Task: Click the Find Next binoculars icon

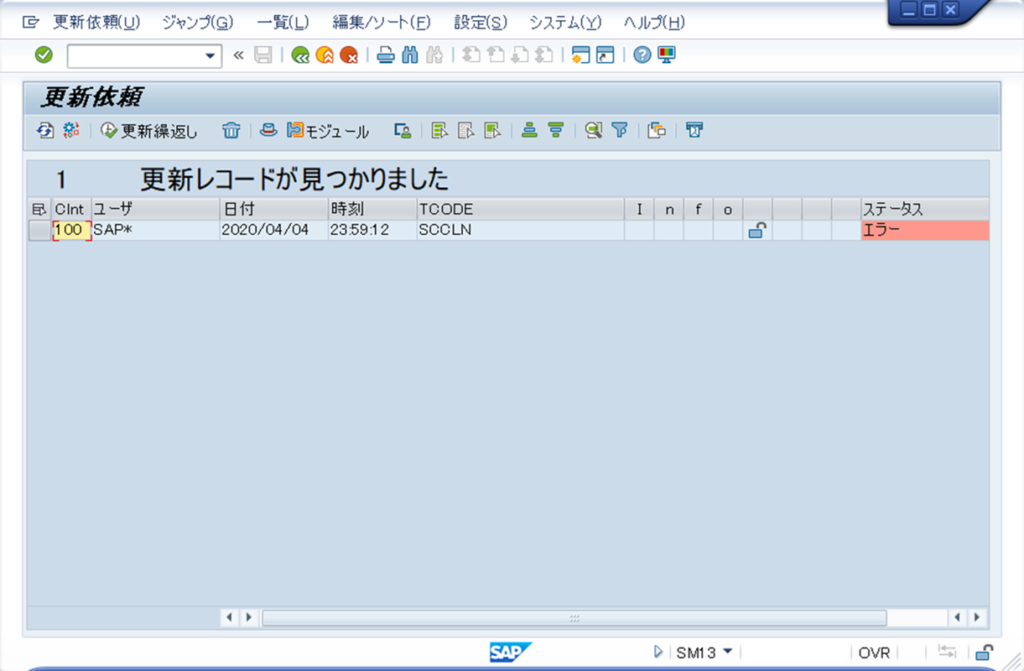Action: coord(434,55)
